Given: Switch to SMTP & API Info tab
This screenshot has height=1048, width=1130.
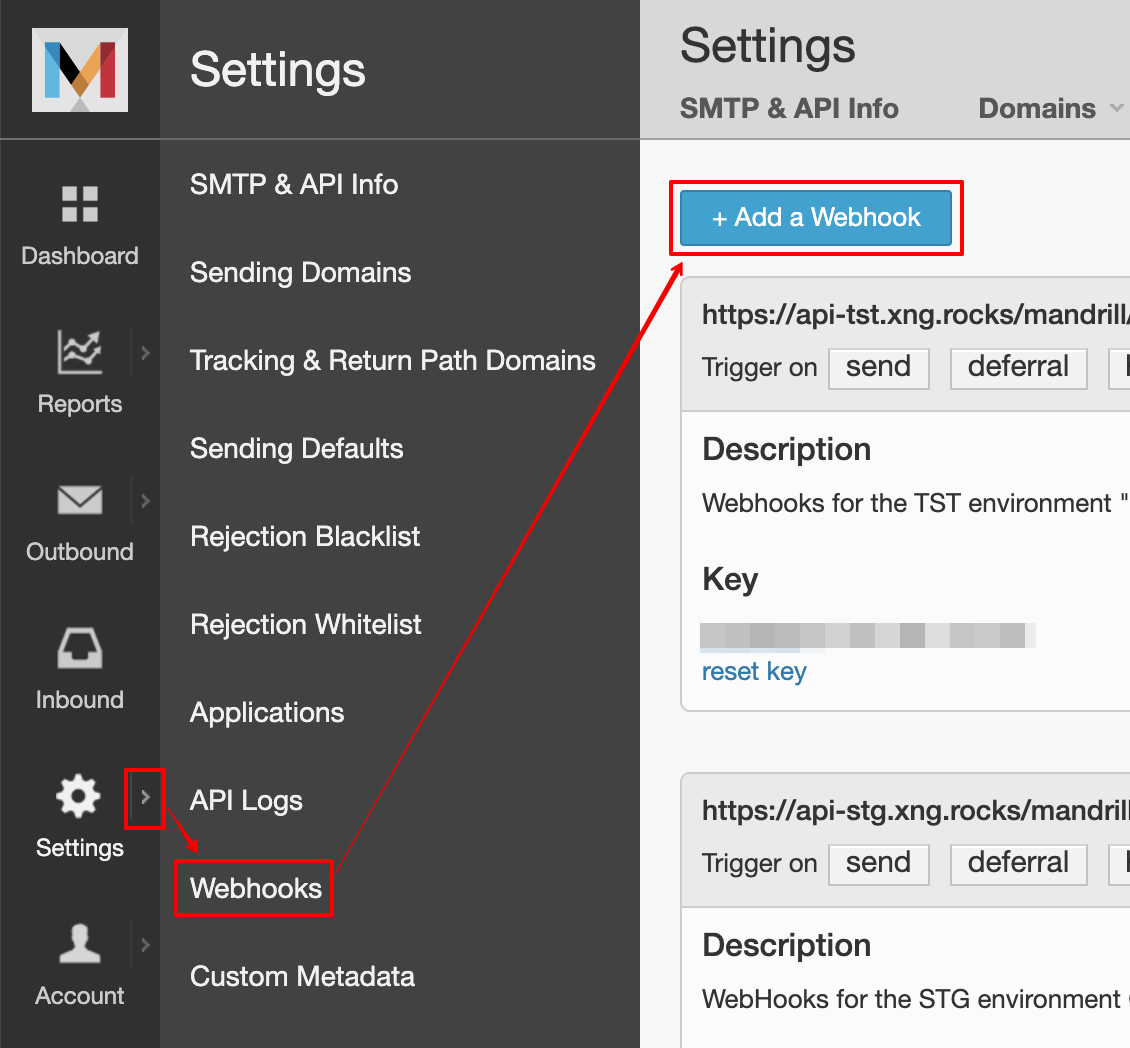Looking at the screenshot, I should click(x=789, y=108).
